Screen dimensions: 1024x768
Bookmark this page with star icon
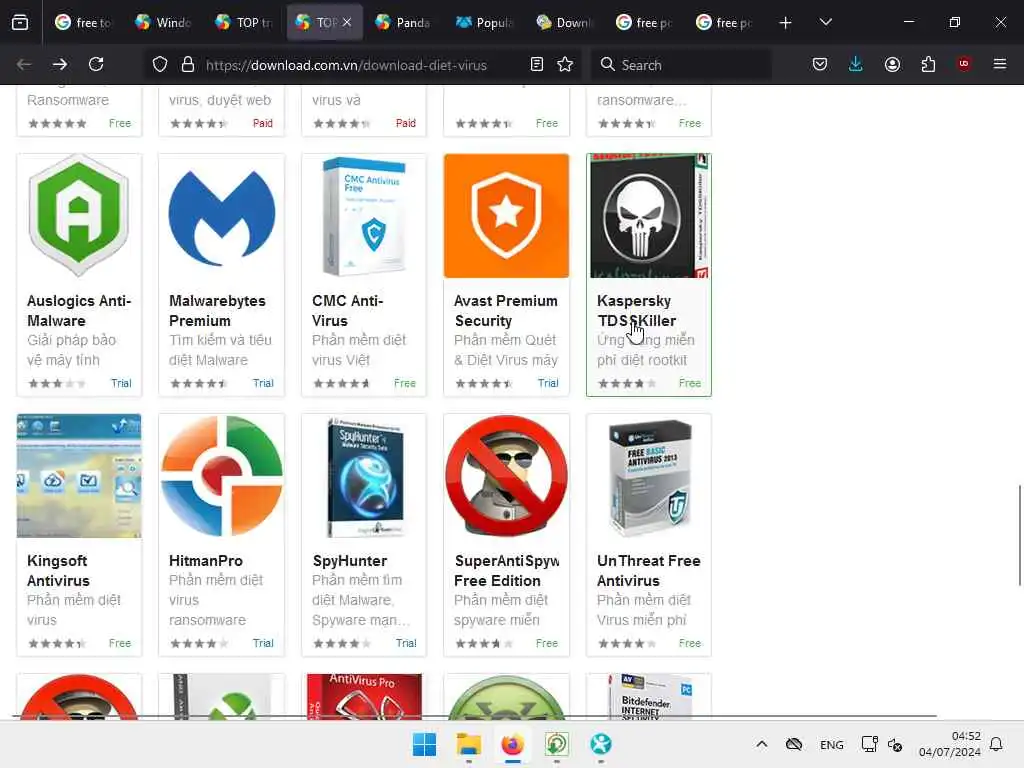point(565,64)
